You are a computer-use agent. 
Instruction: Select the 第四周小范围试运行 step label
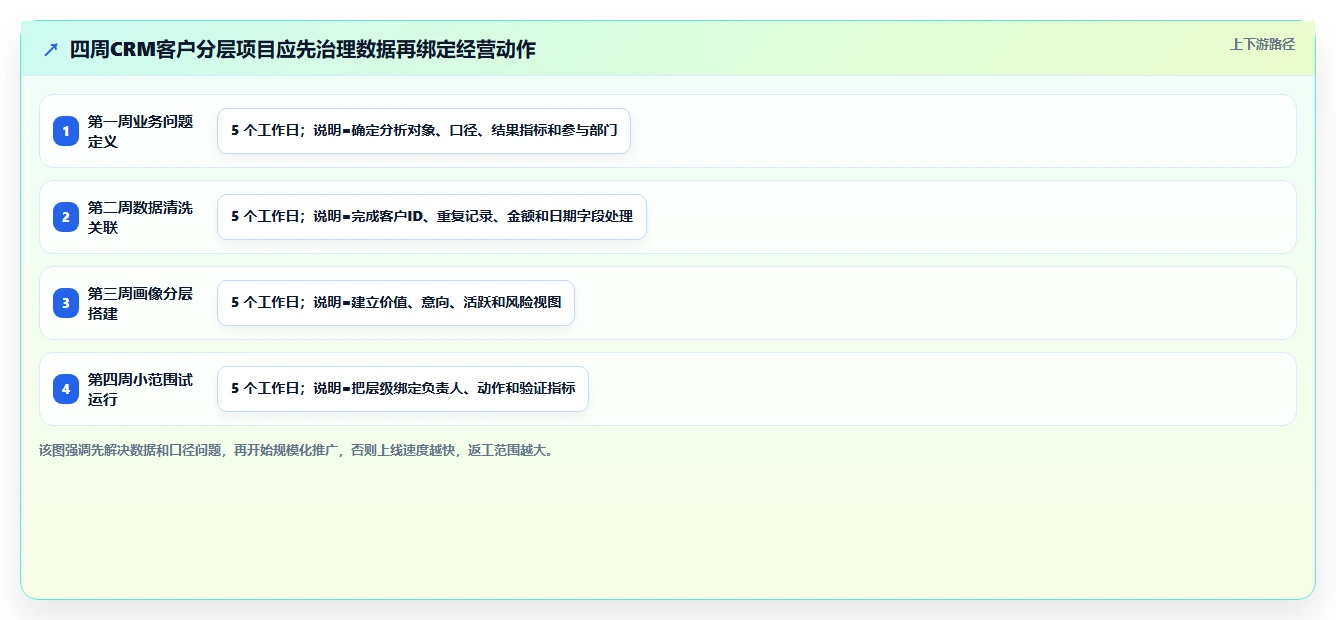pyautogui.click(x=141, y=389)
